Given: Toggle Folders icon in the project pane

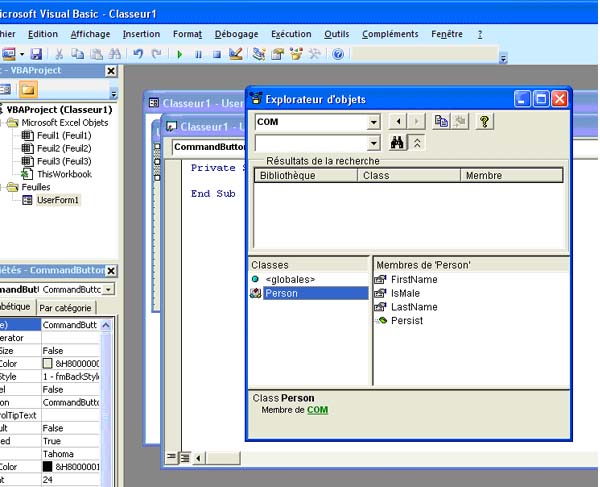Looking at the screenshot, I should pyautogui.click(x=28, y=90).
